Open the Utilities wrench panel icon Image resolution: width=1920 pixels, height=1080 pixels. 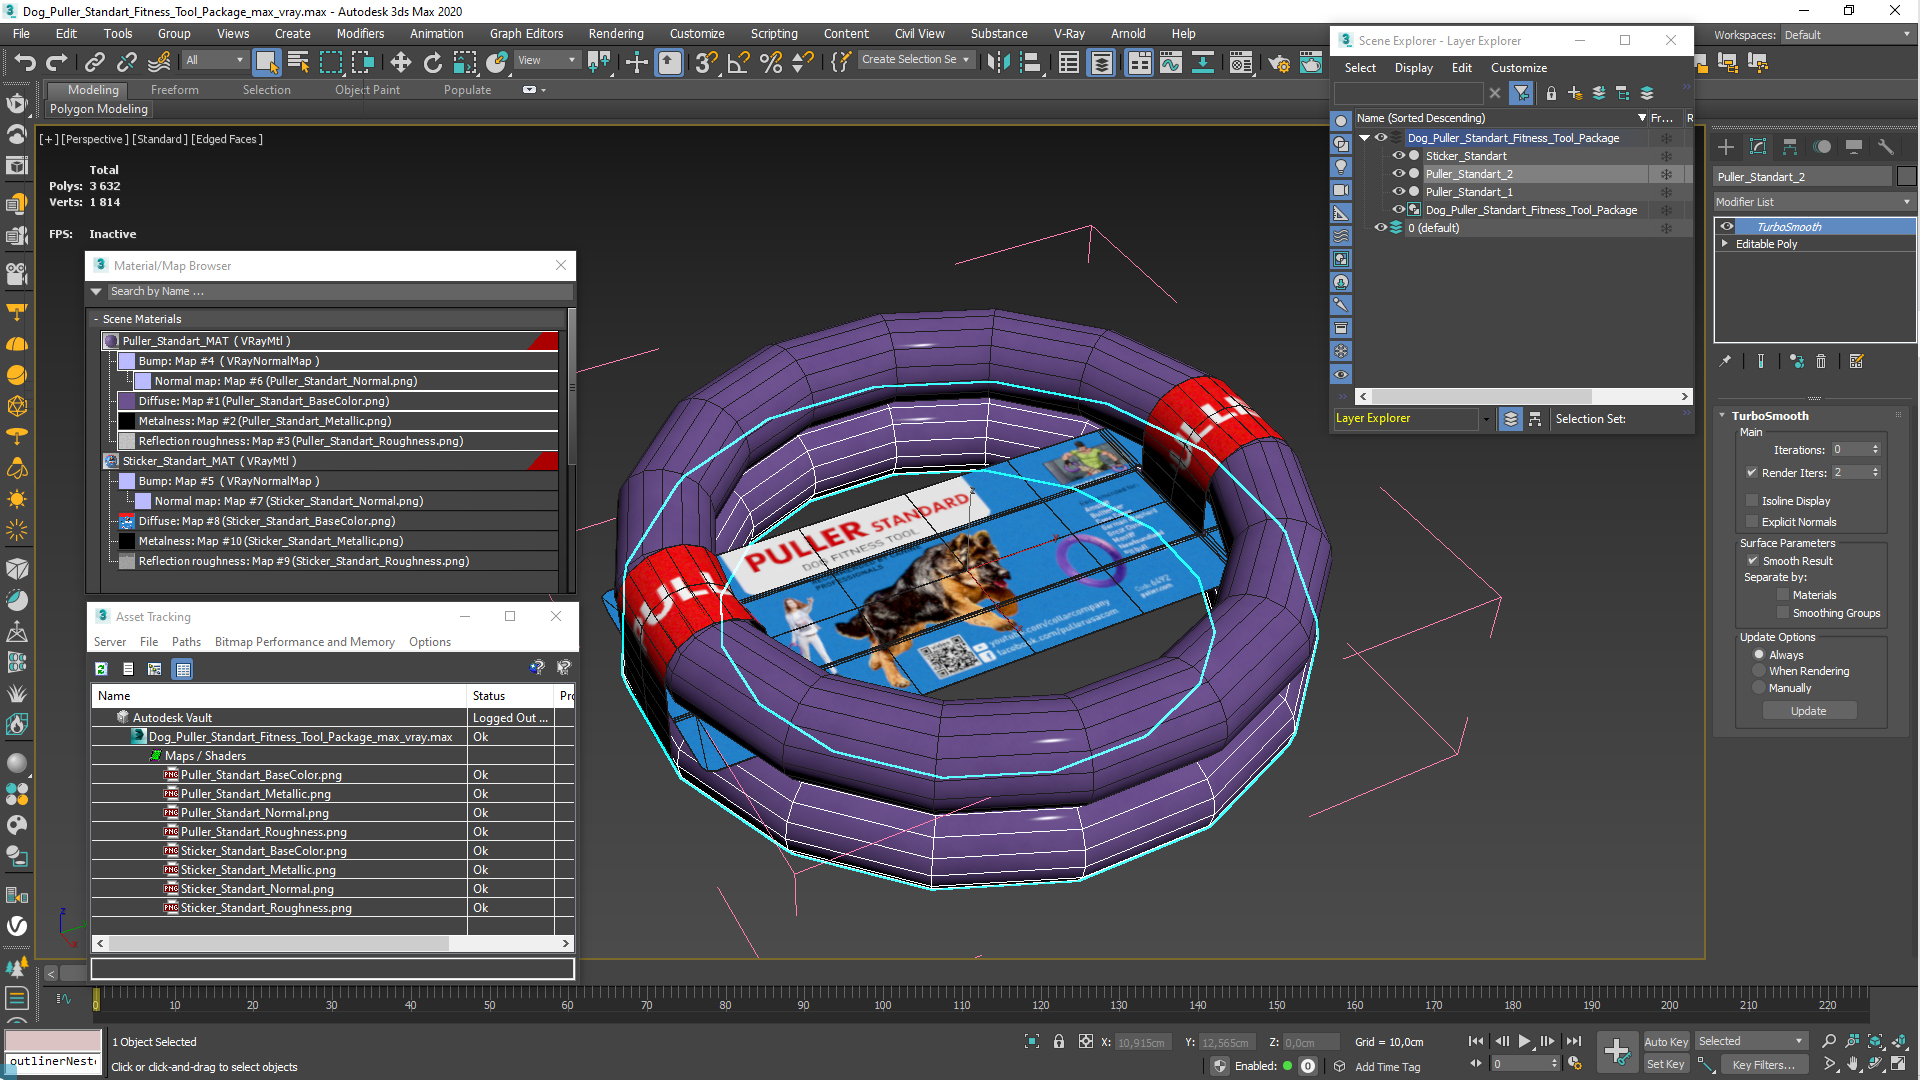(x=1886, y=147)
